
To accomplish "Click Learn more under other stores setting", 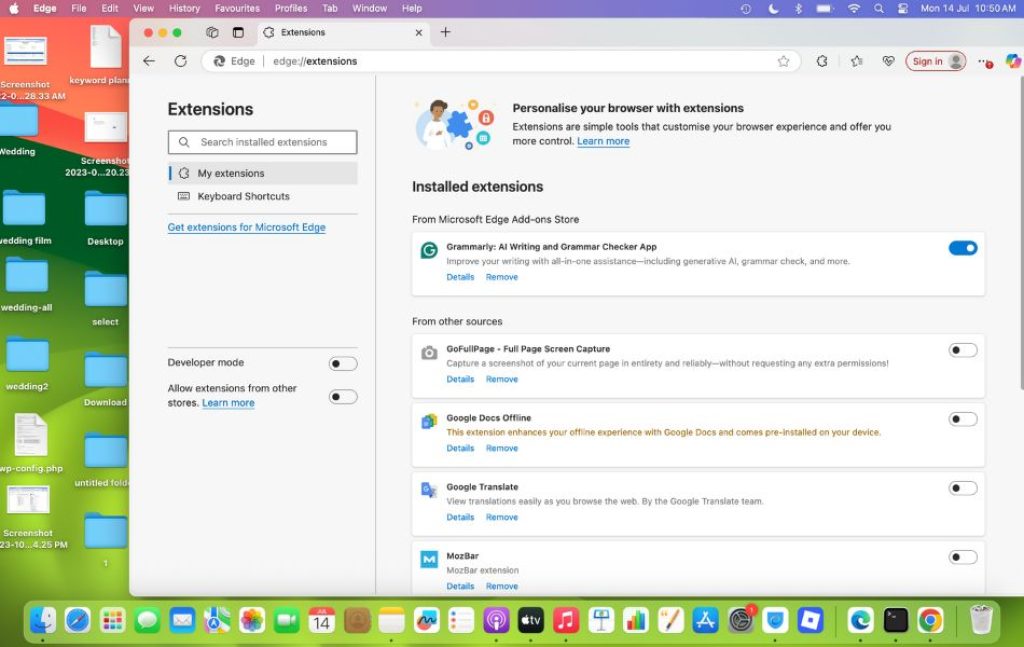I will point(228,403).
